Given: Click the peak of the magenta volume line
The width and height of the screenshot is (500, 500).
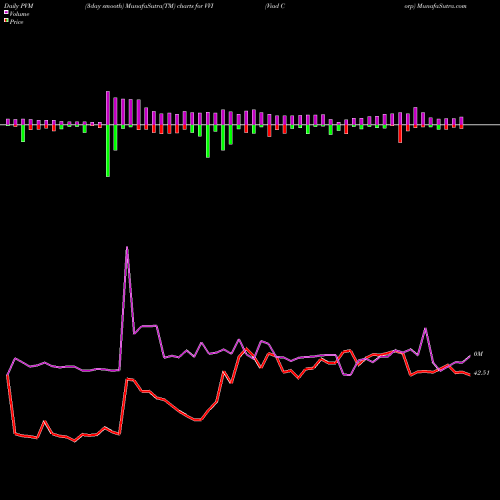Looking at the screenshot, I should 127,247.
